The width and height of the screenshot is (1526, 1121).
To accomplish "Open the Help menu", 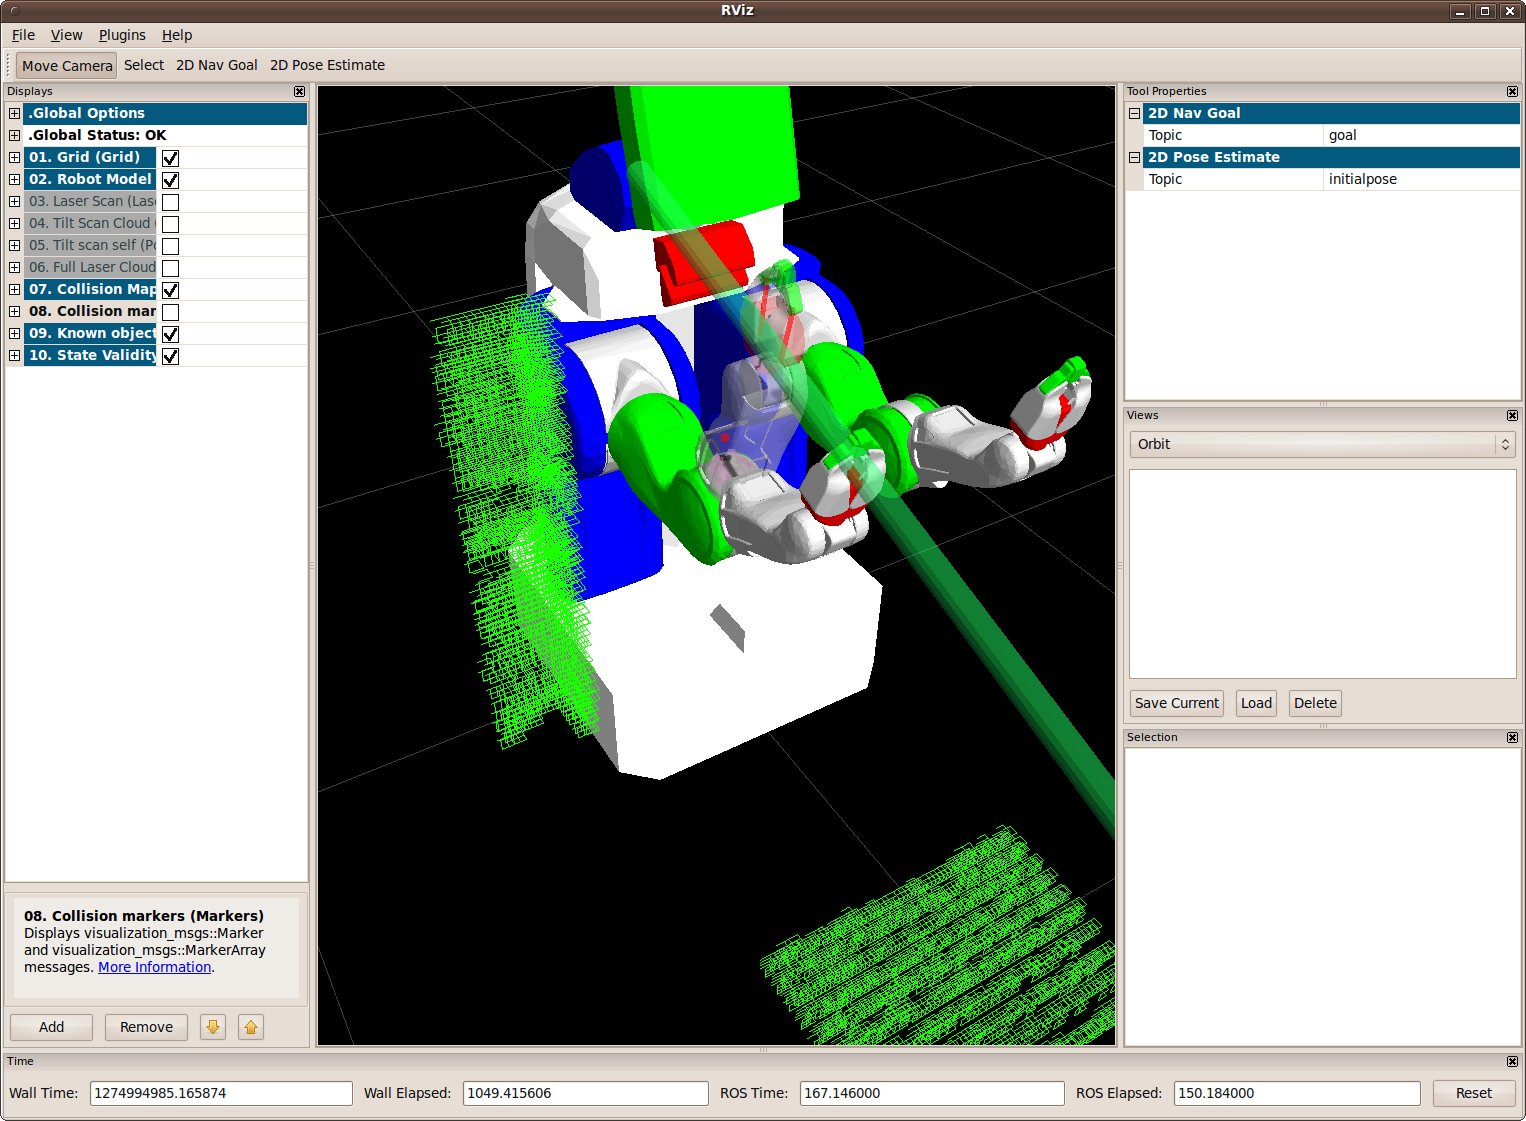I will coord(177,35).
